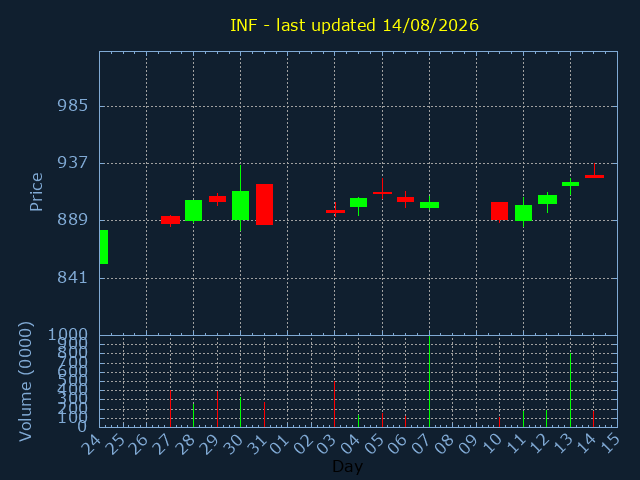Viewport: 640px width, 480px height.
Task: Select the Day axis title
Action: point(347,466)
